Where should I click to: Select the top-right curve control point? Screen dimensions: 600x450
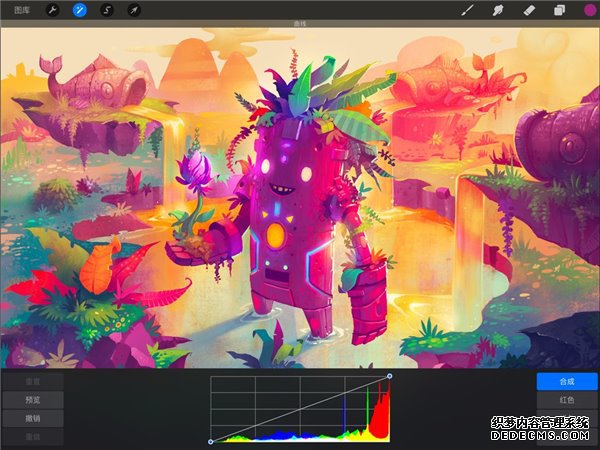[x=389, y=376]
